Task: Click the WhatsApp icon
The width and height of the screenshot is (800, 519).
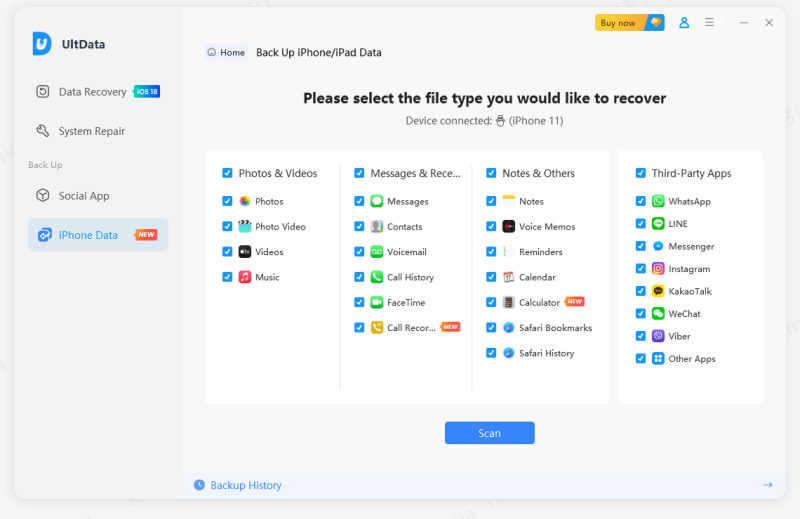Action: pyautogui.click(x=658, y=201)
